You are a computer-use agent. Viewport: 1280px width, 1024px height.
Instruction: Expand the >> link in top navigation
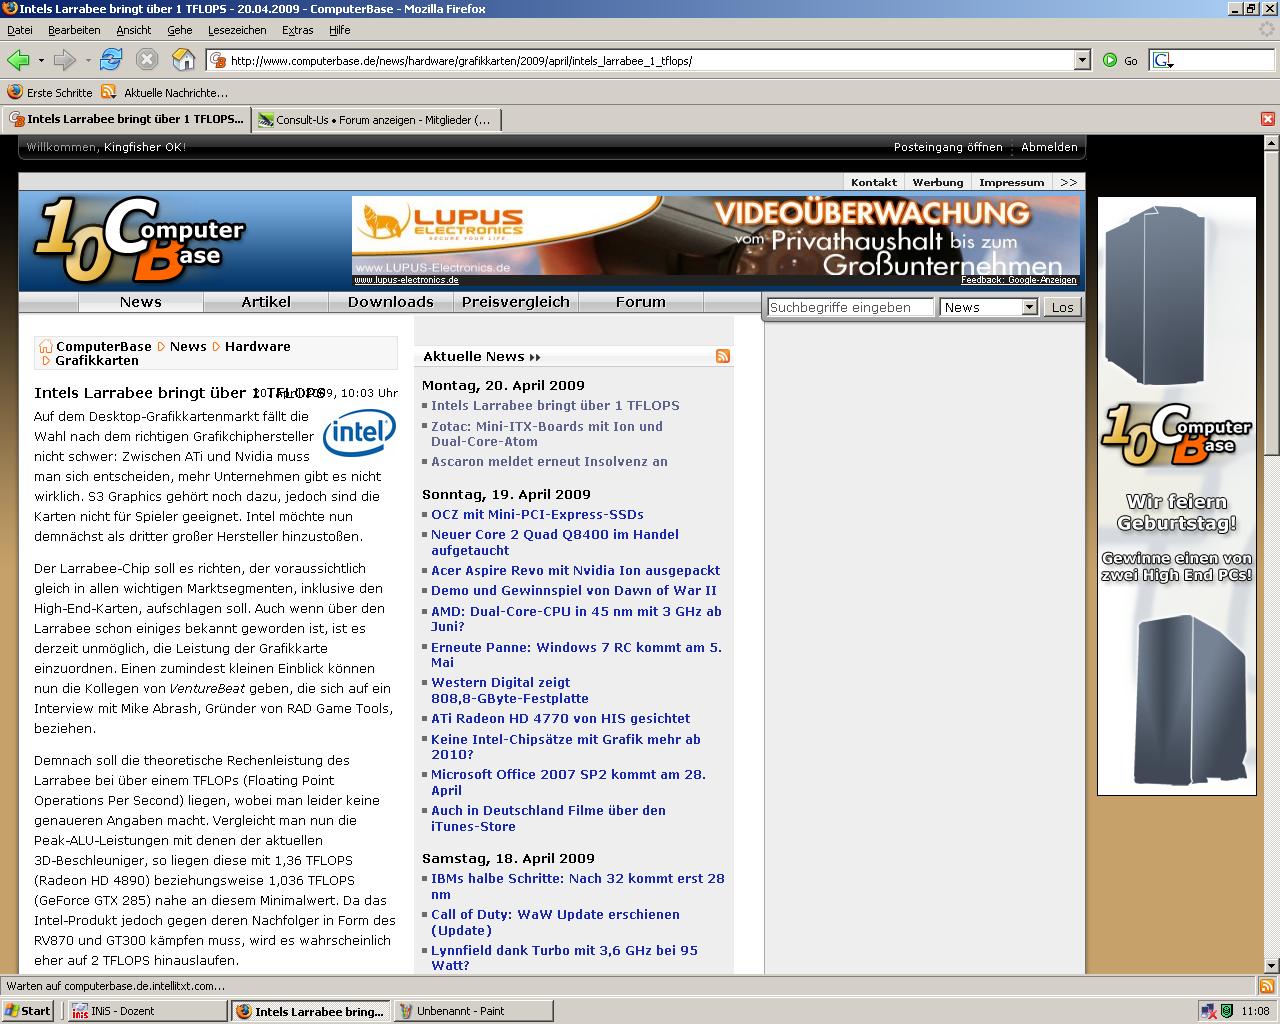pyautogui.click(x=1069, y=182)
